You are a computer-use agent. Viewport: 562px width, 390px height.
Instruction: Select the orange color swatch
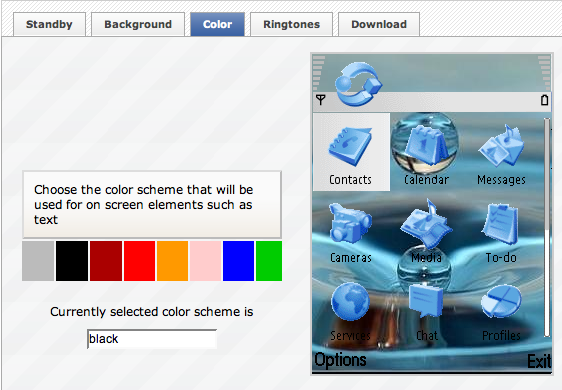coord(172,261)
